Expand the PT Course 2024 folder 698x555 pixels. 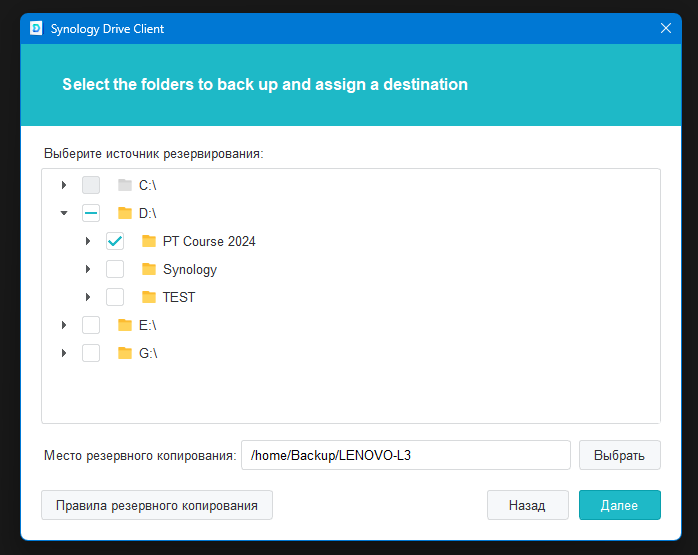(88, 241)
